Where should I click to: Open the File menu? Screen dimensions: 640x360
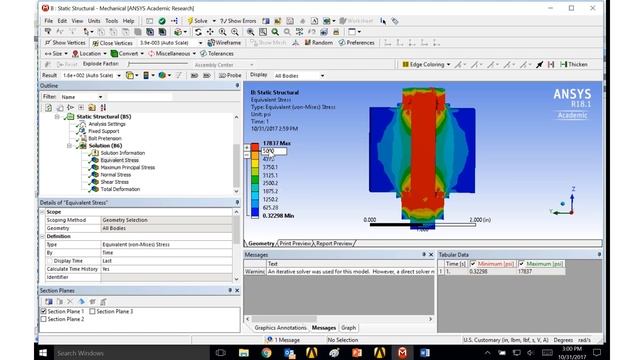click(49, 21)
